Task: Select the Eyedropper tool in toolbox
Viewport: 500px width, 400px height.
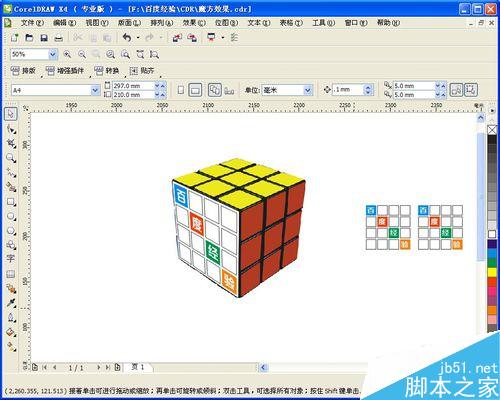Action: pyautogui.click(x=11, y=303)
